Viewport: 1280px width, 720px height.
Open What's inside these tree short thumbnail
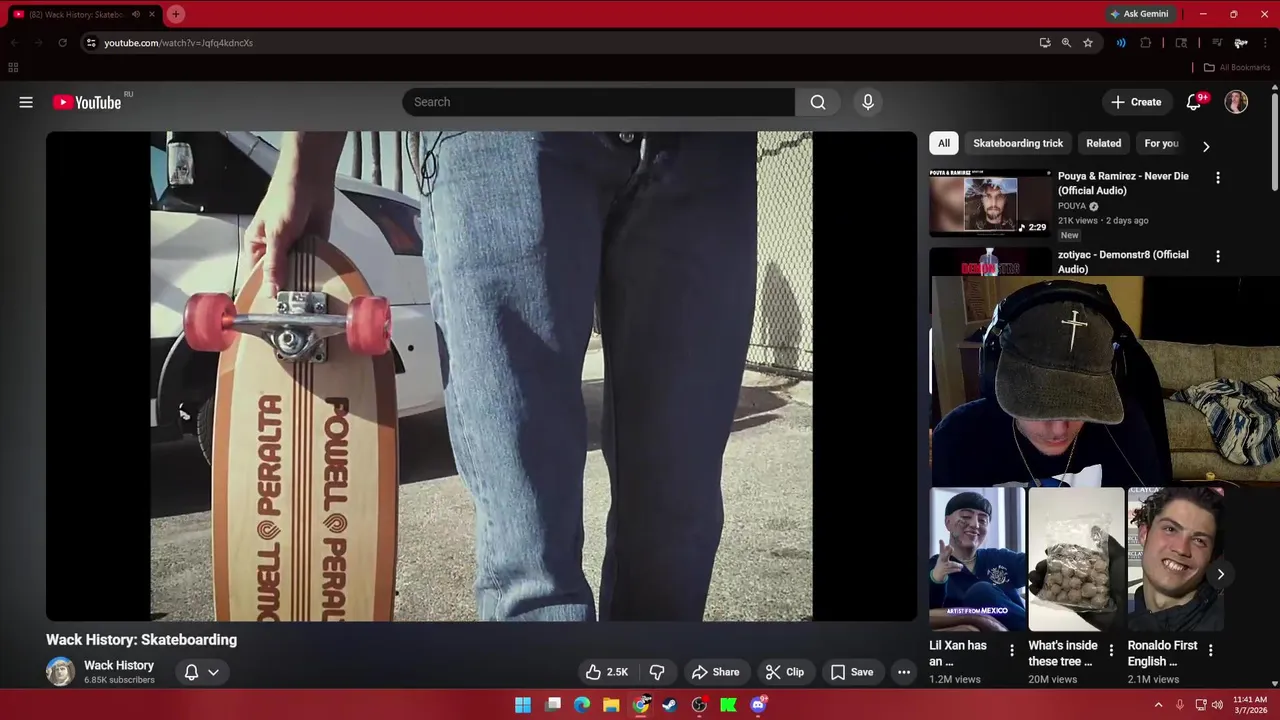(x=1076, y=559)
